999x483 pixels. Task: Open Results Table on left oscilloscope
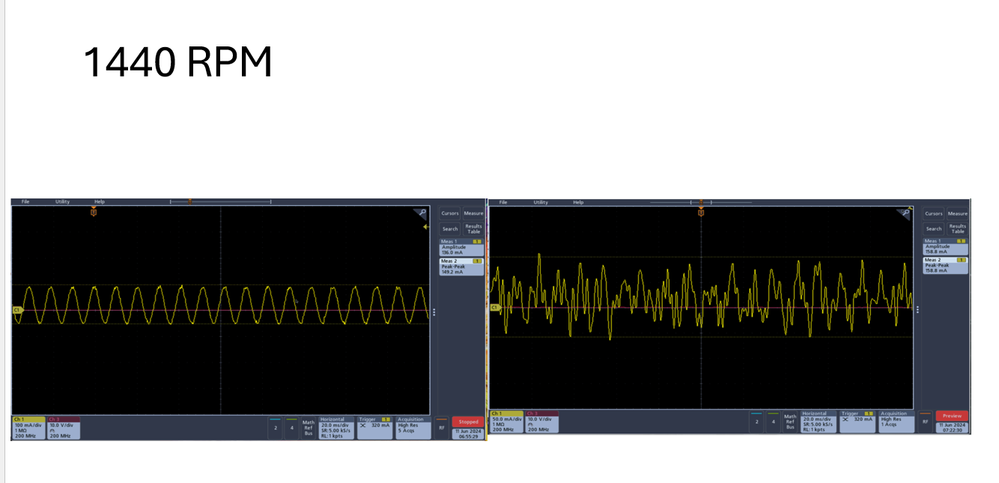473,229
